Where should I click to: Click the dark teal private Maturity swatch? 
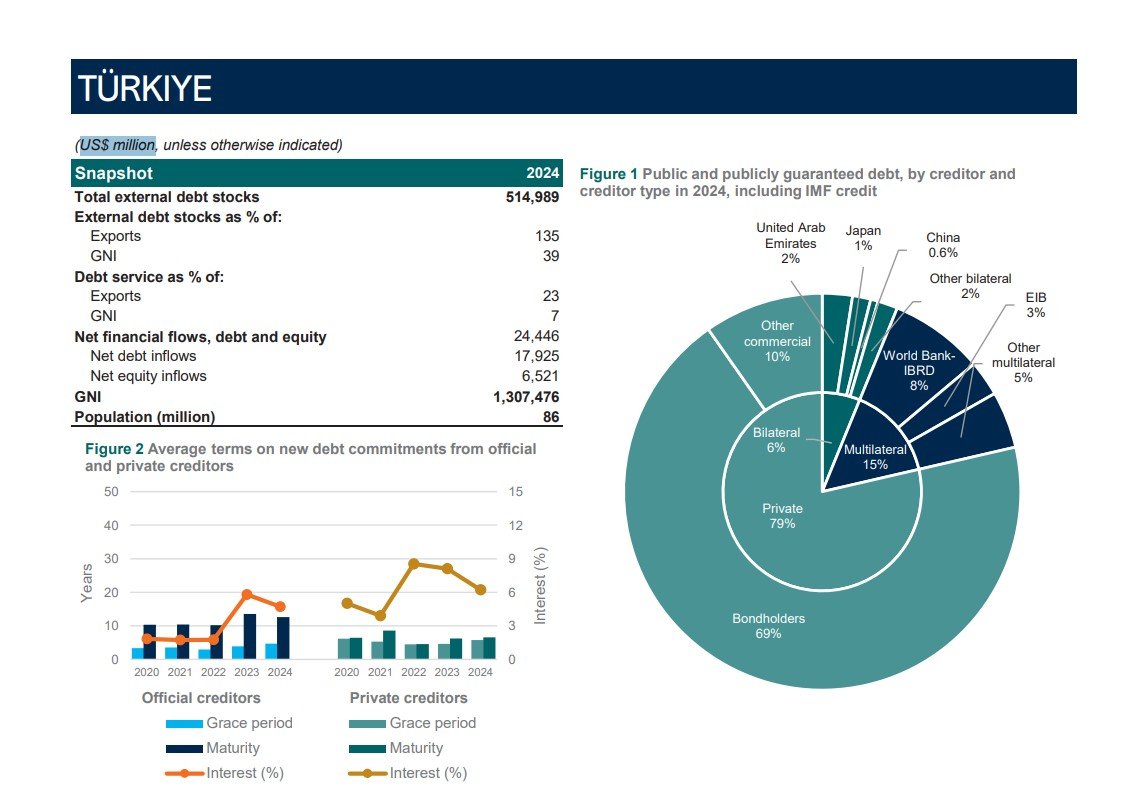pos(367,748)
